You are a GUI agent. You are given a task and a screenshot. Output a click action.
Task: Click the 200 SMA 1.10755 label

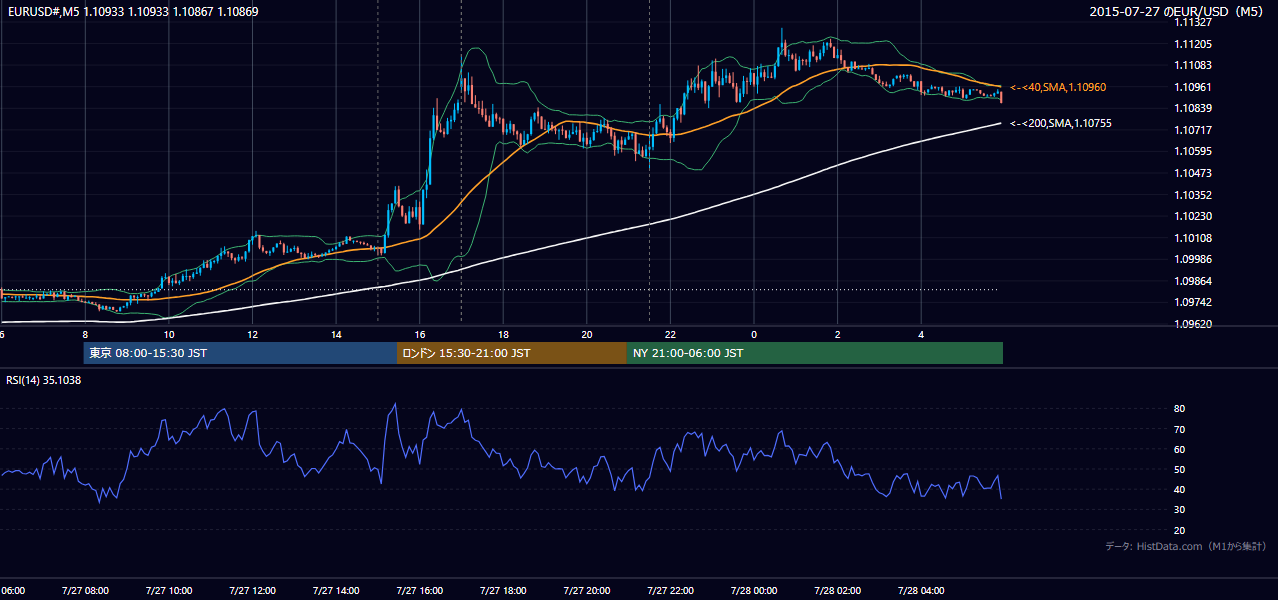coord(1061,124)
